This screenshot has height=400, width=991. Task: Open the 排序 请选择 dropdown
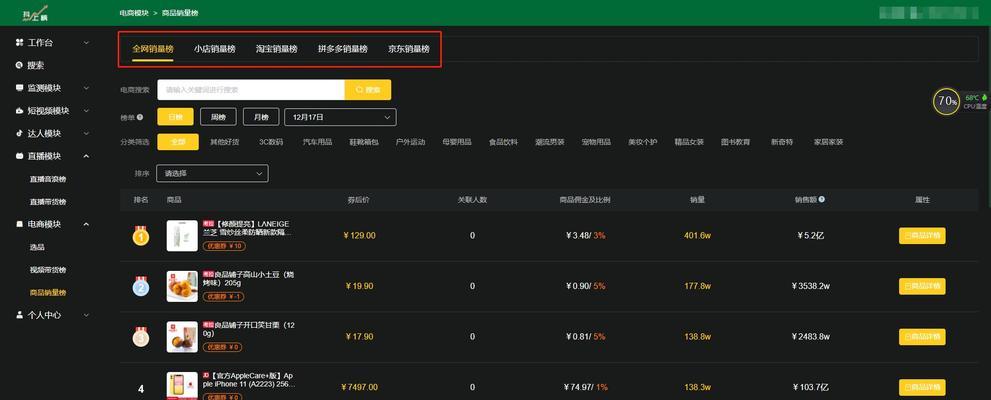212,173
